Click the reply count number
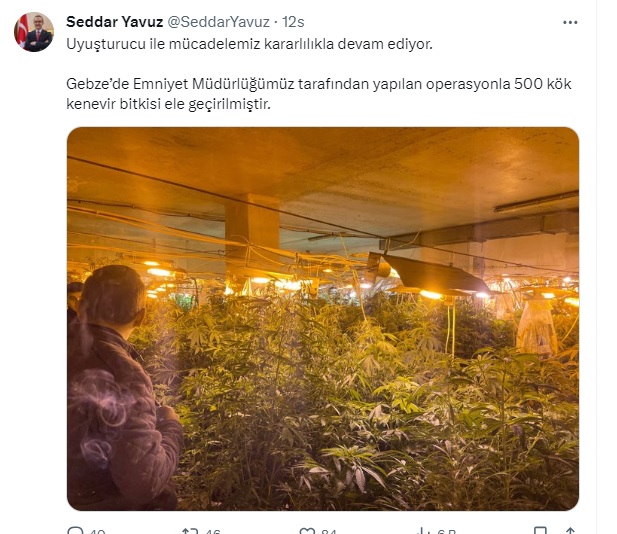The image size is (617, 534). pos(97,532)
